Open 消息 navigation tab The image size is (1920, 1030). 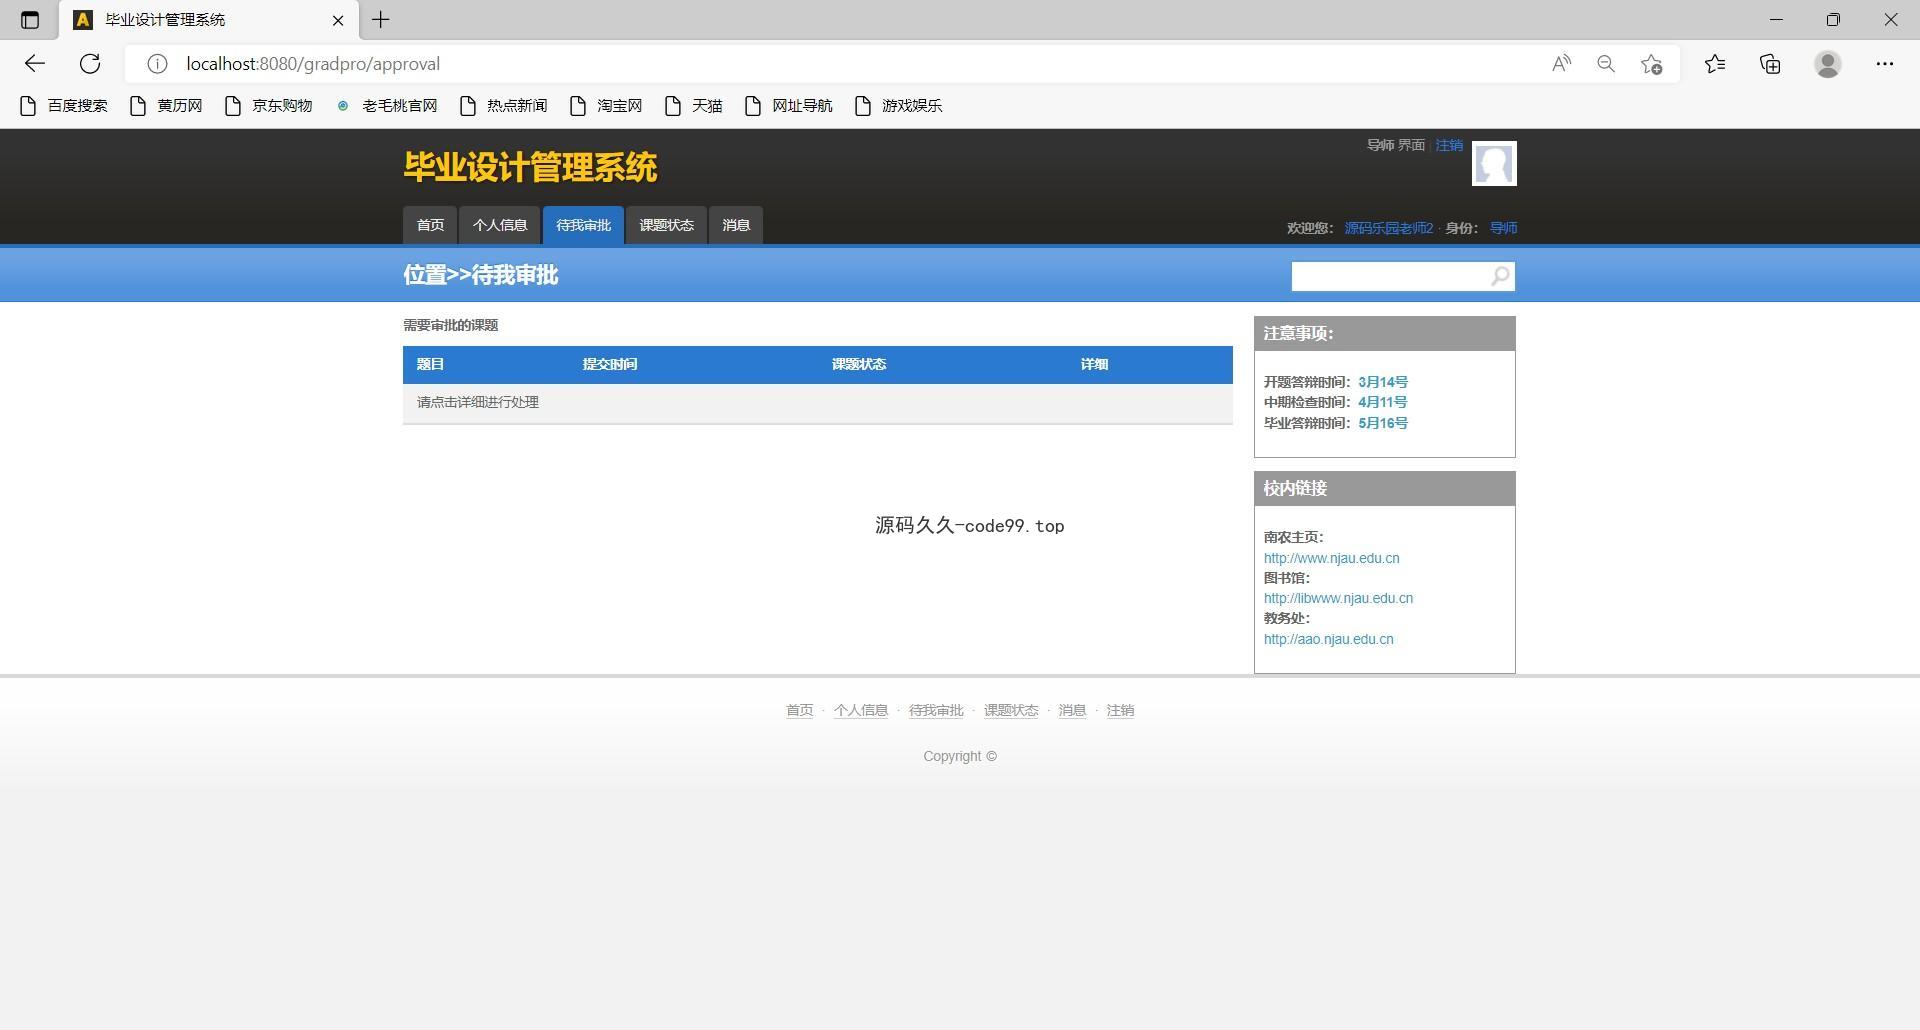(x=736, y=225)
